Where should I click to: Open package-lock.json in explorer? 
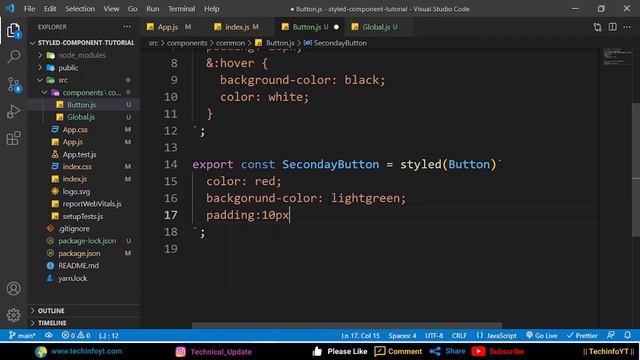tap(84, 241)
